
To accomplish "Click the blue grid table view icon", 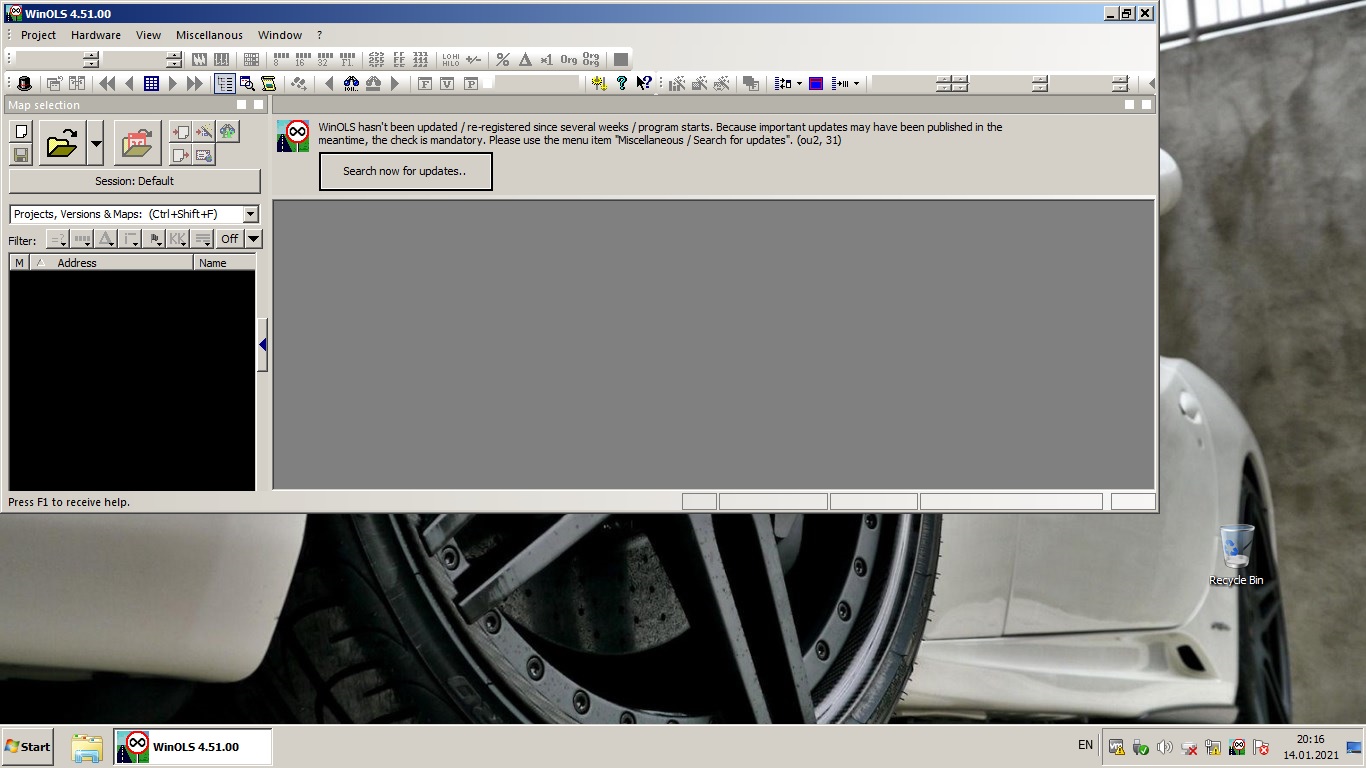I will pos(151,84).
